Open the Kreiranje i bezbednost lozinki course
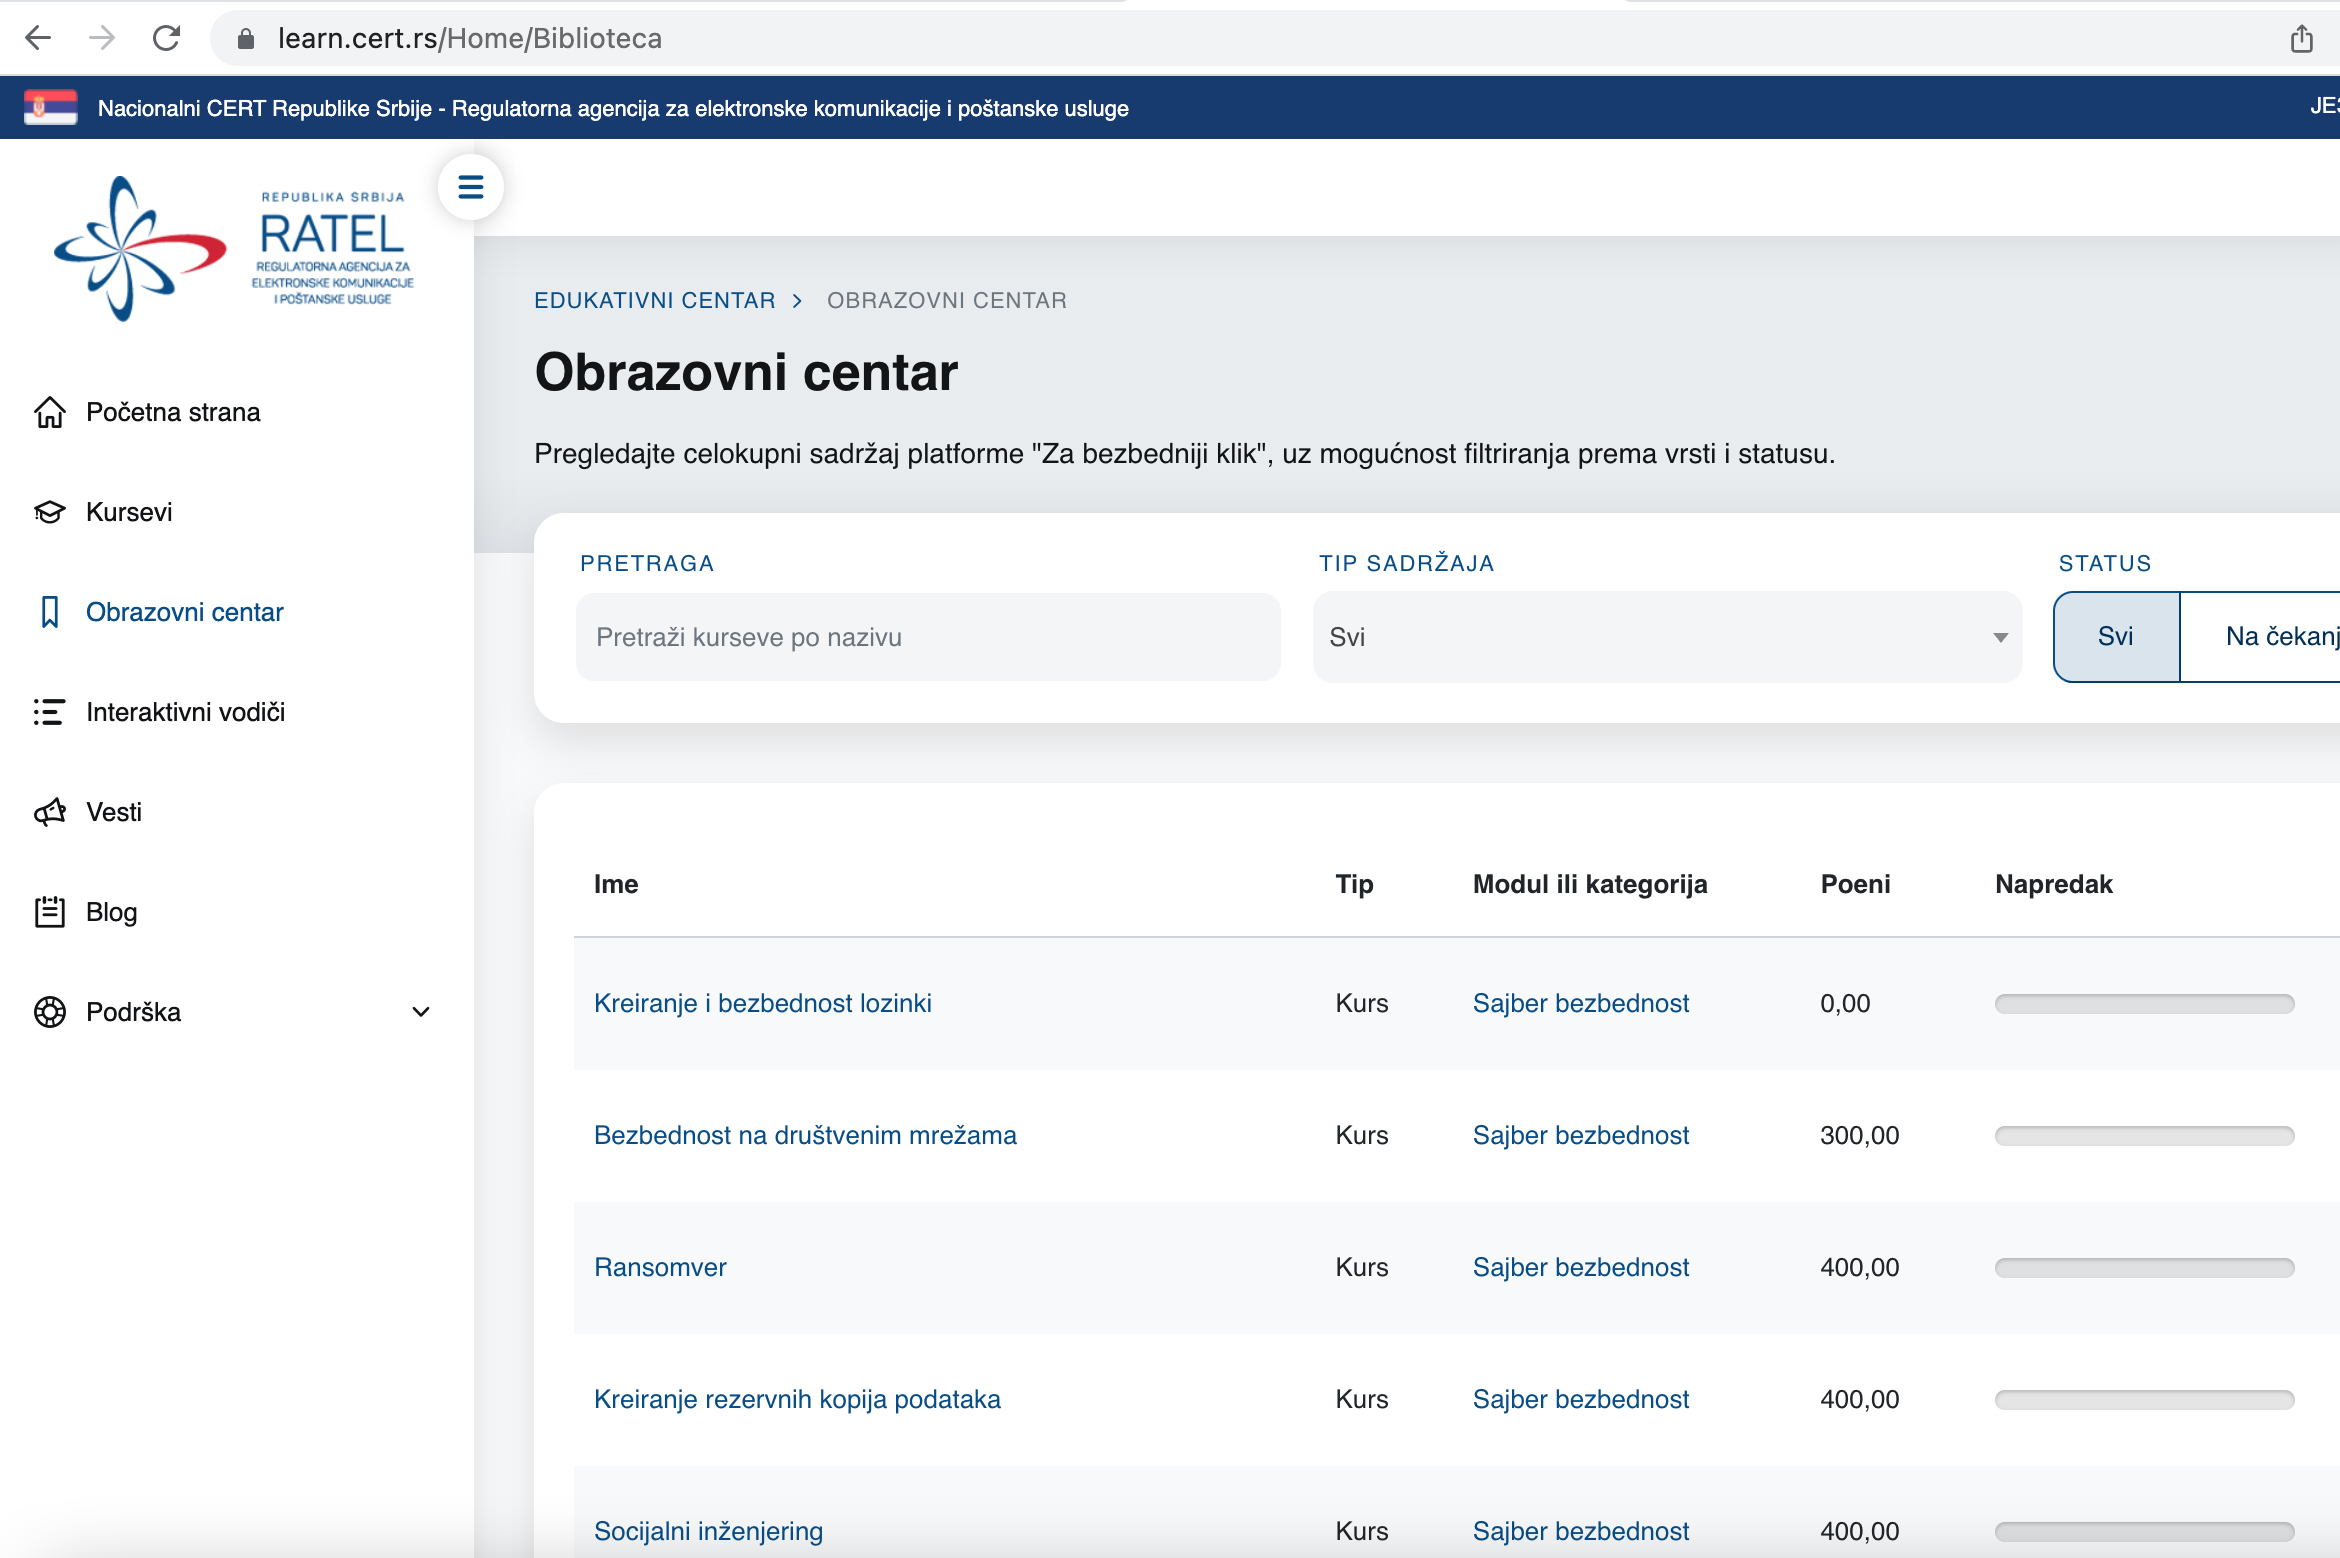 pyautogui.click(x=763, y=1003)
